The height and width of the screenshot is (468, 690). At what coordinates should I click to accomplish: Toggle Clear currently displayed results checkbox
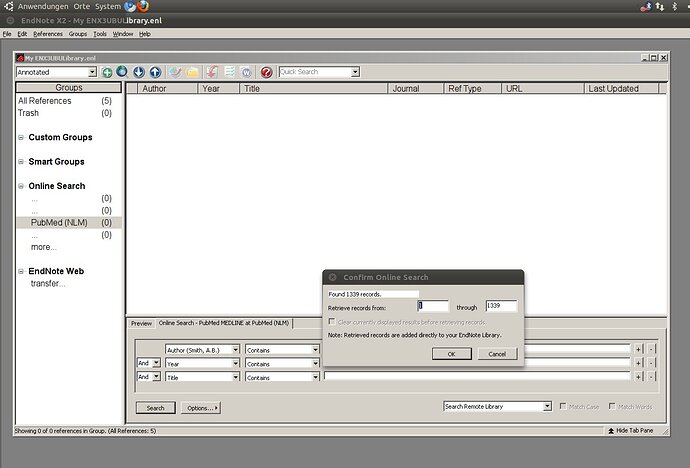(332, 322)
